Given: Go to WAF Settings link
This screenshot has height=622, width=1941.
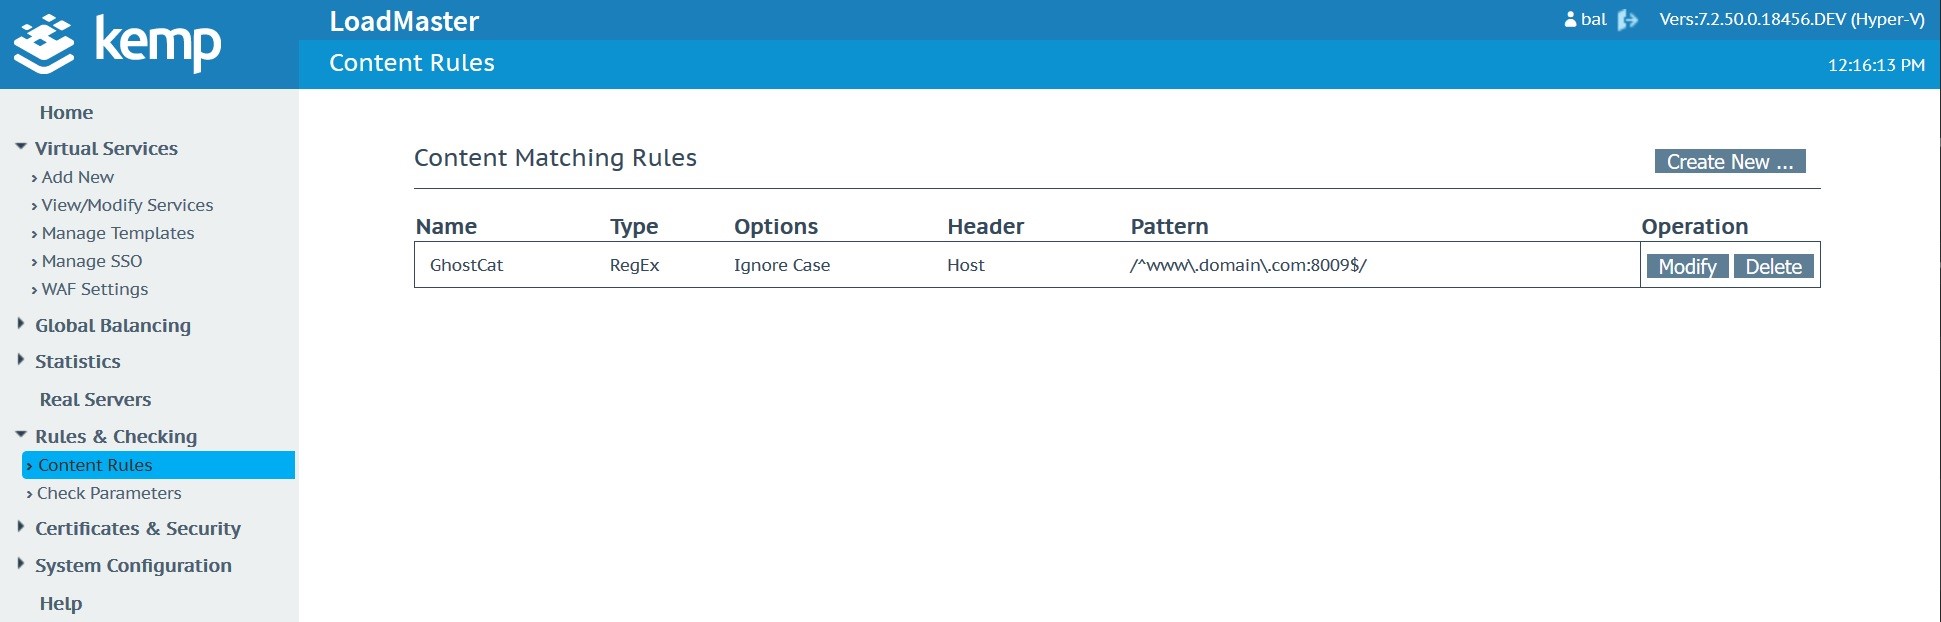Looking at the screenshot, I should (x=95, y=289).
